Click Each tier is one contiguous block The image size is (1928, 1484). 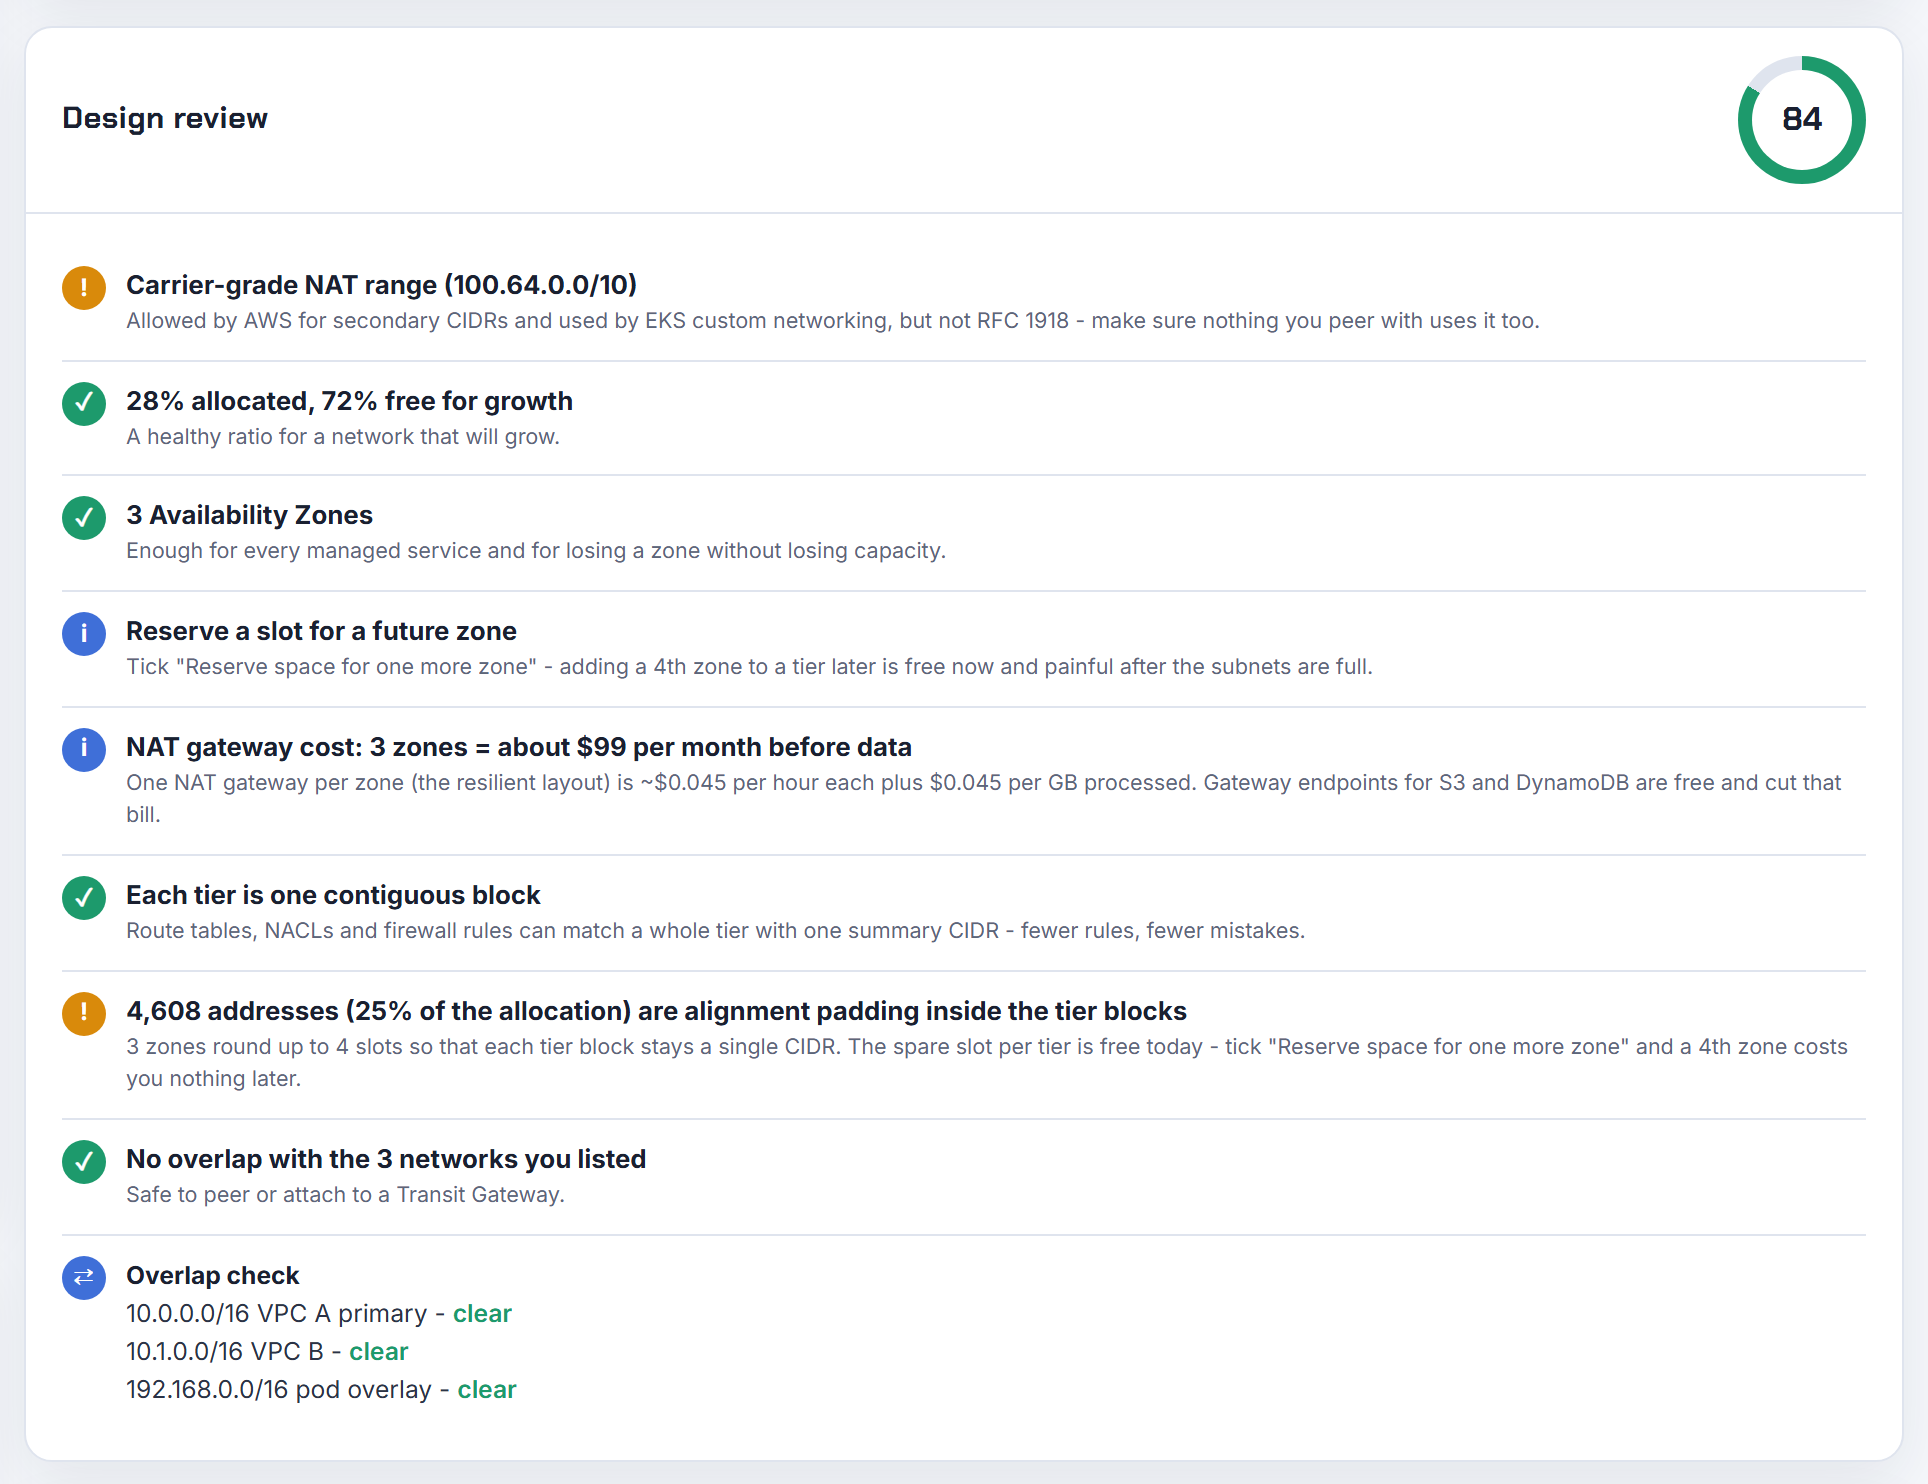coord(333,895)
